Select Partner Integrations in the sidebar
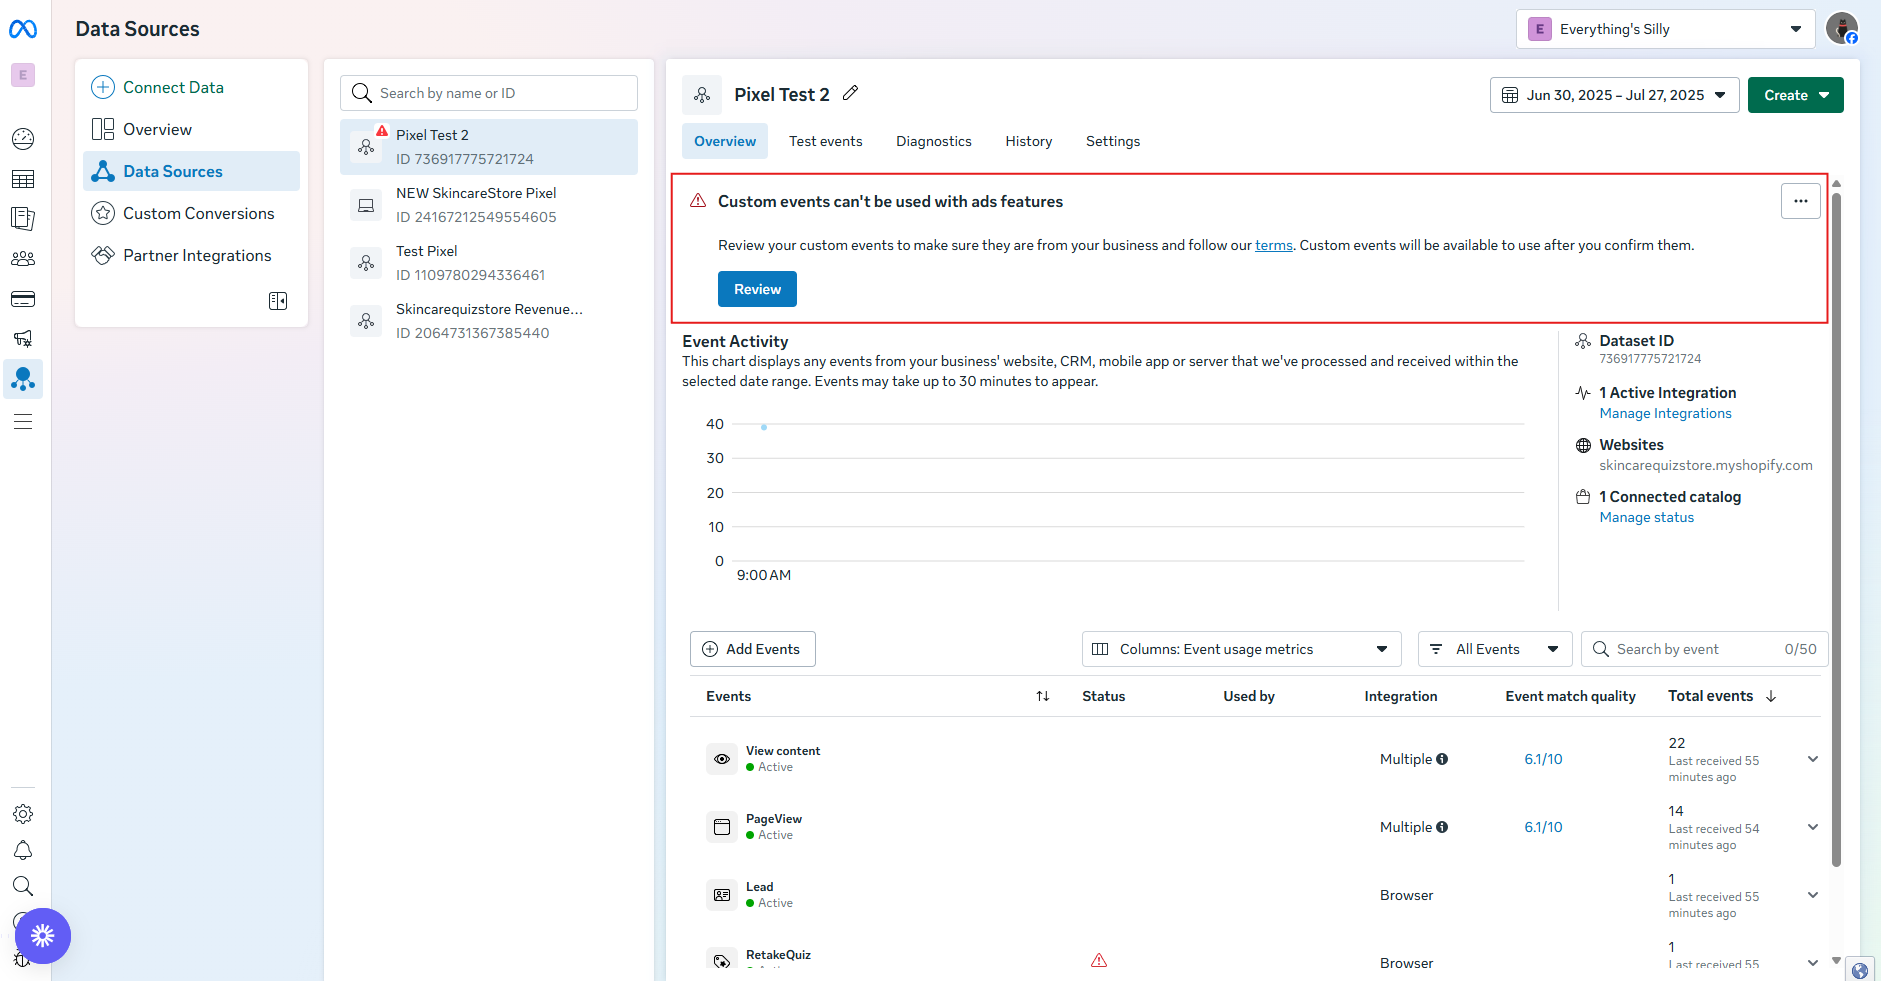The image size is (1881, 981). (x=191, y=255)
